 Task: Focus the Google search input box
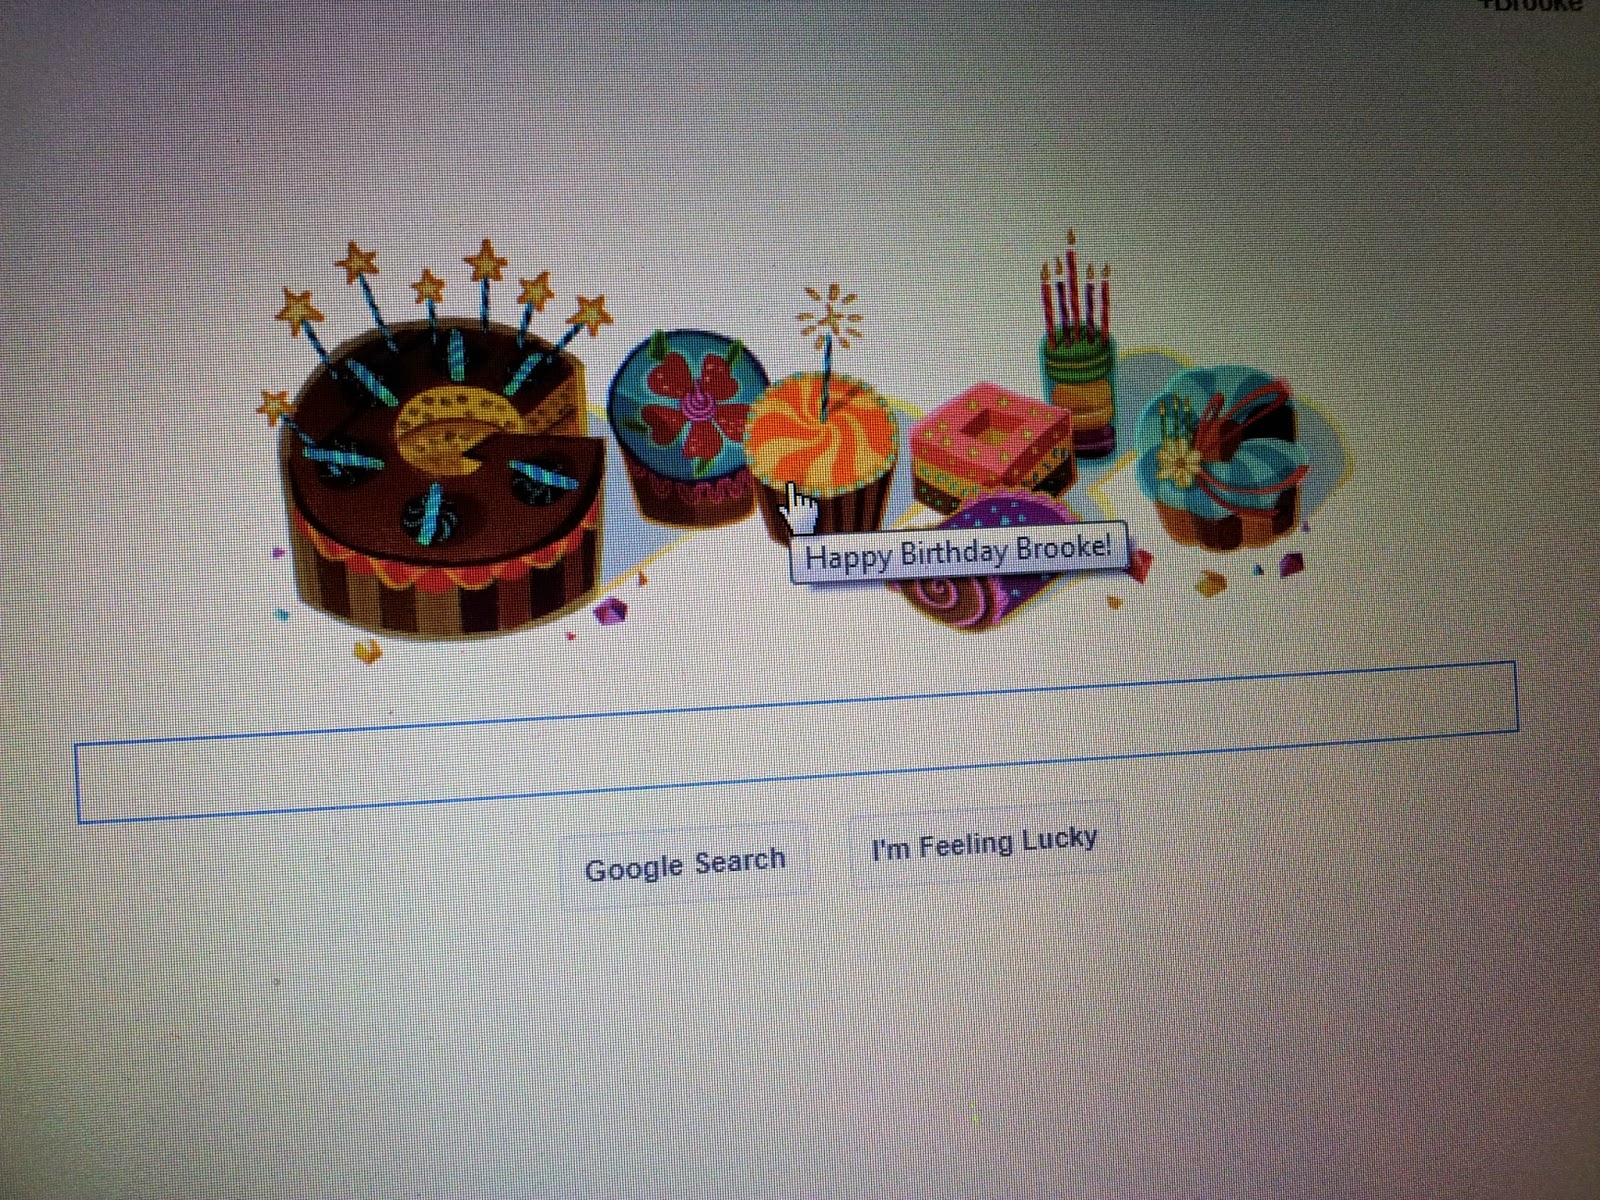point(797,742)
